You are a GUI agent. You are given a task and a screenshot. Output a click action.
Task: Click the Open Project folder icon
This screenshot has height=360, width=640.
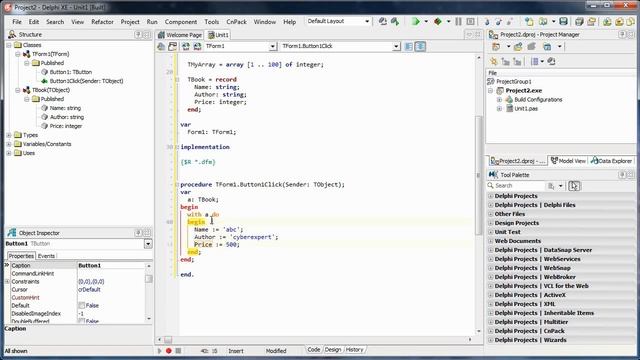[x=591, y=21]
